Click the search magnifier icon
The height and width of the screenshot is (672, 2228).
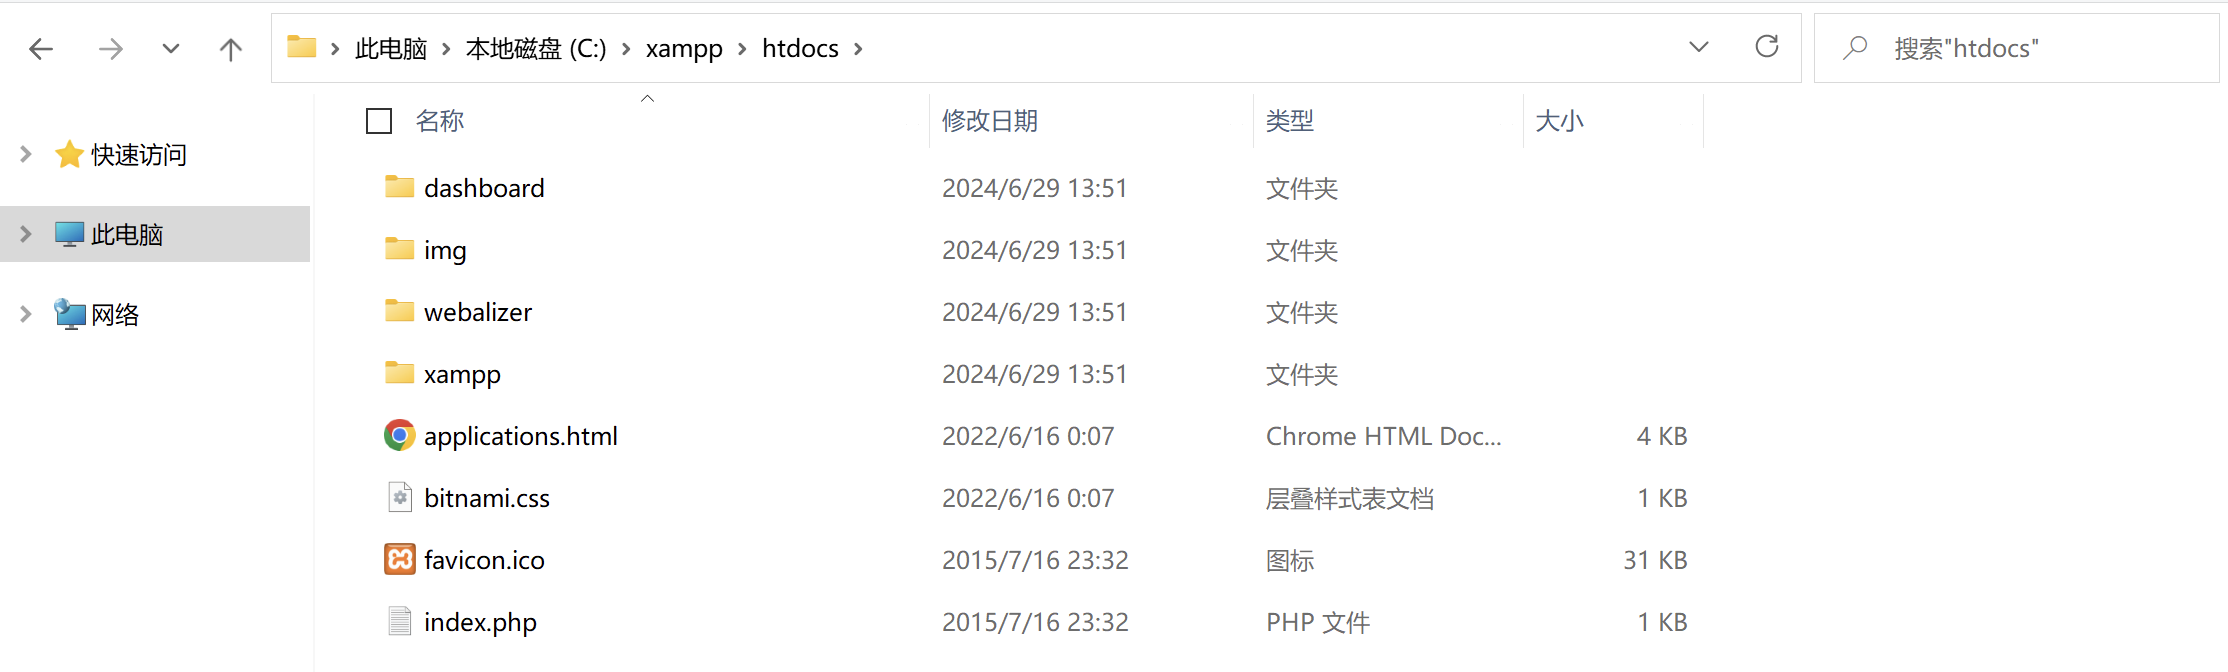(1856, 47)
